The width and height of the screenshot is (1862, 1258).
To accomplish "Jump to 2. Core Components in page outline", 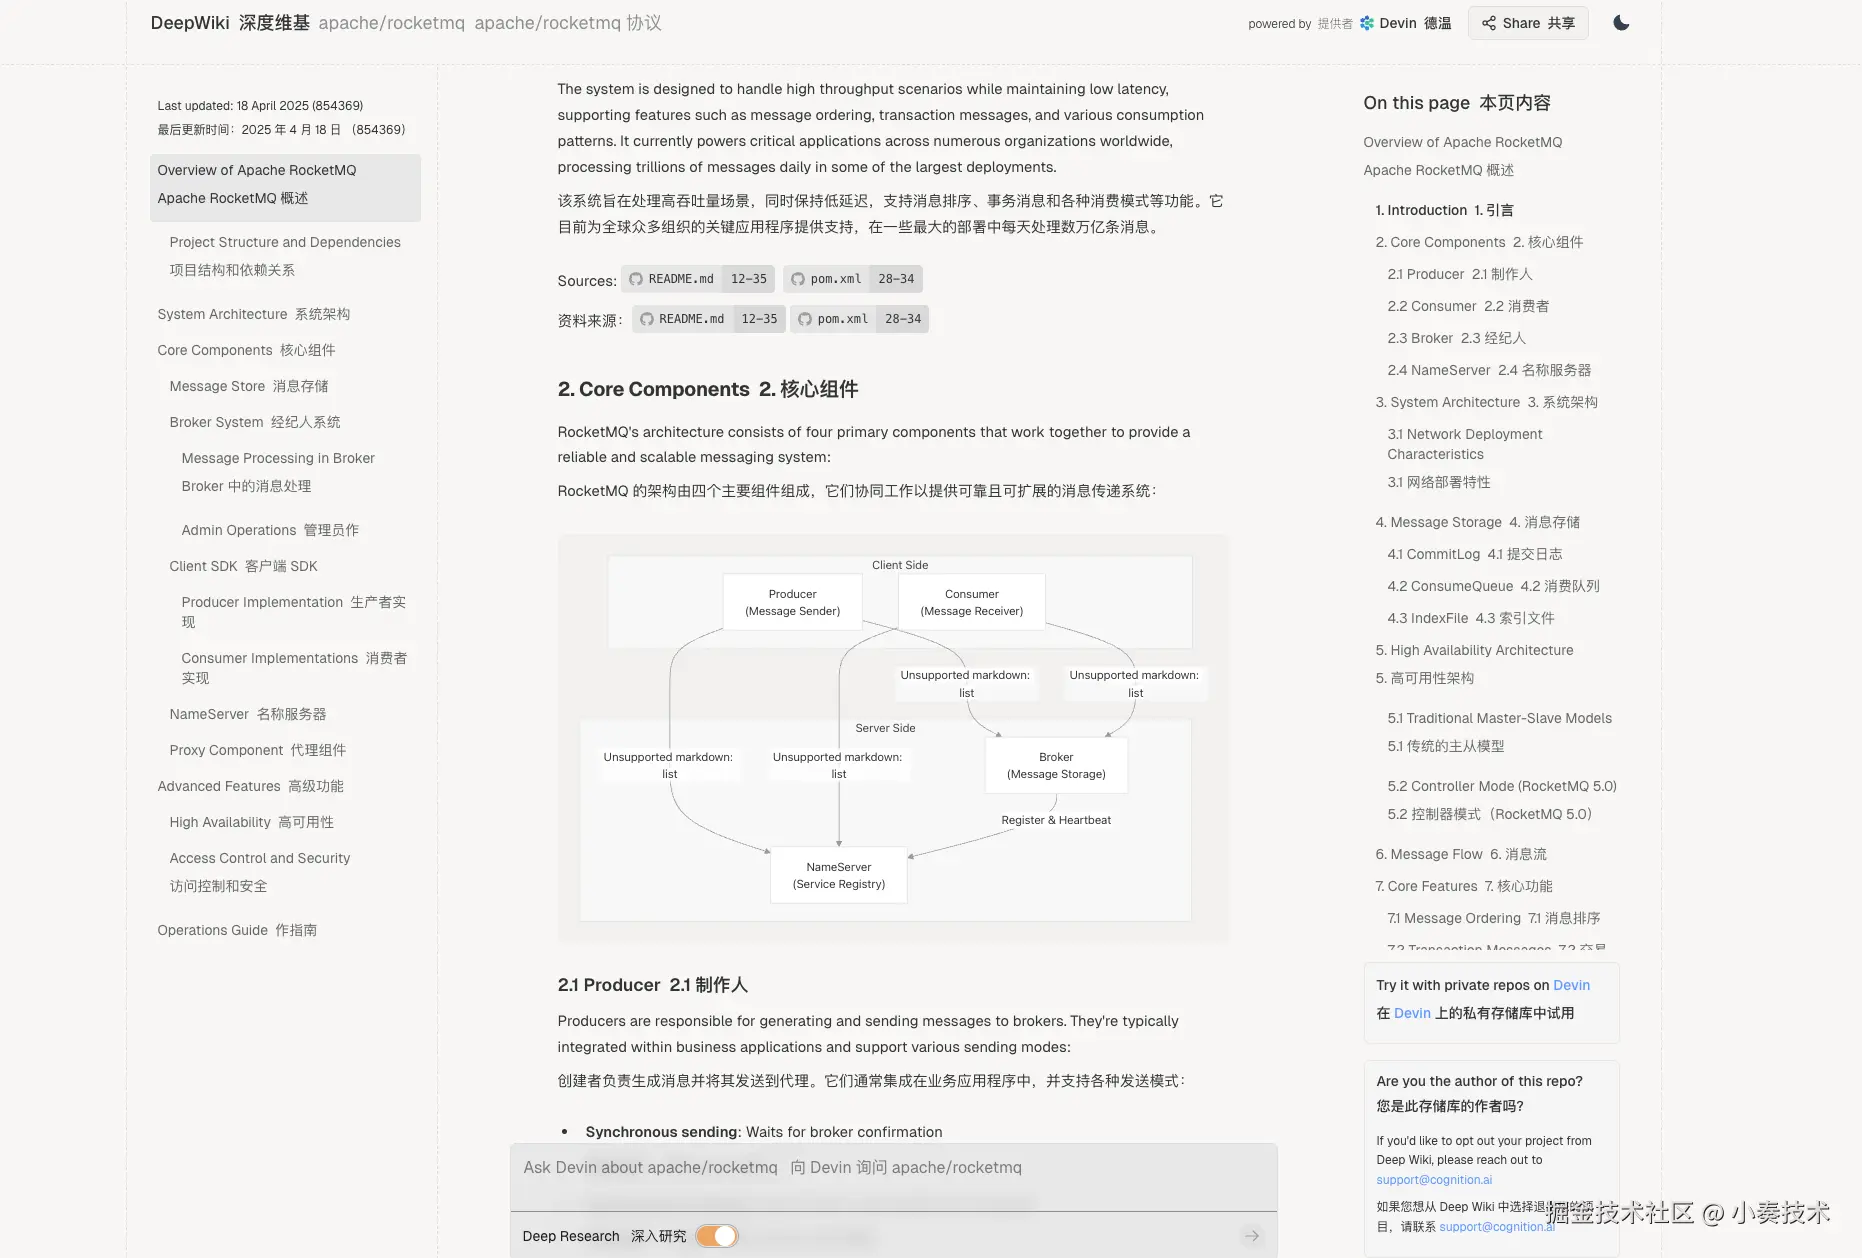I will [x=1479, y=242].
